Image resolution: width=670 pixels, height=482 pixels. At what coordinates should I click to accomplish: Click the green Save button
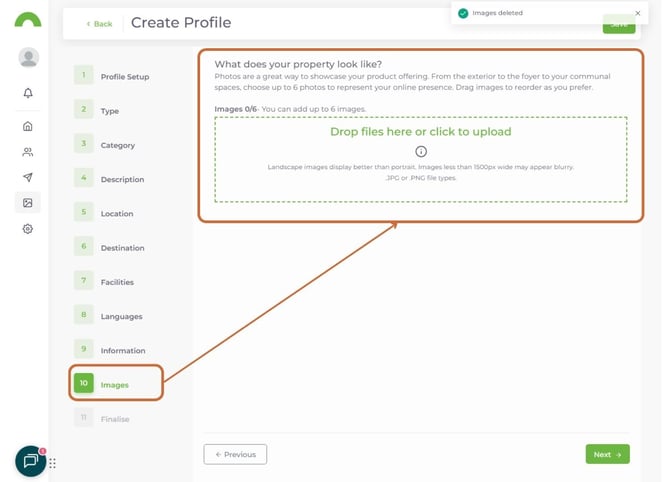pyautogui.click(x=618, y=27)
